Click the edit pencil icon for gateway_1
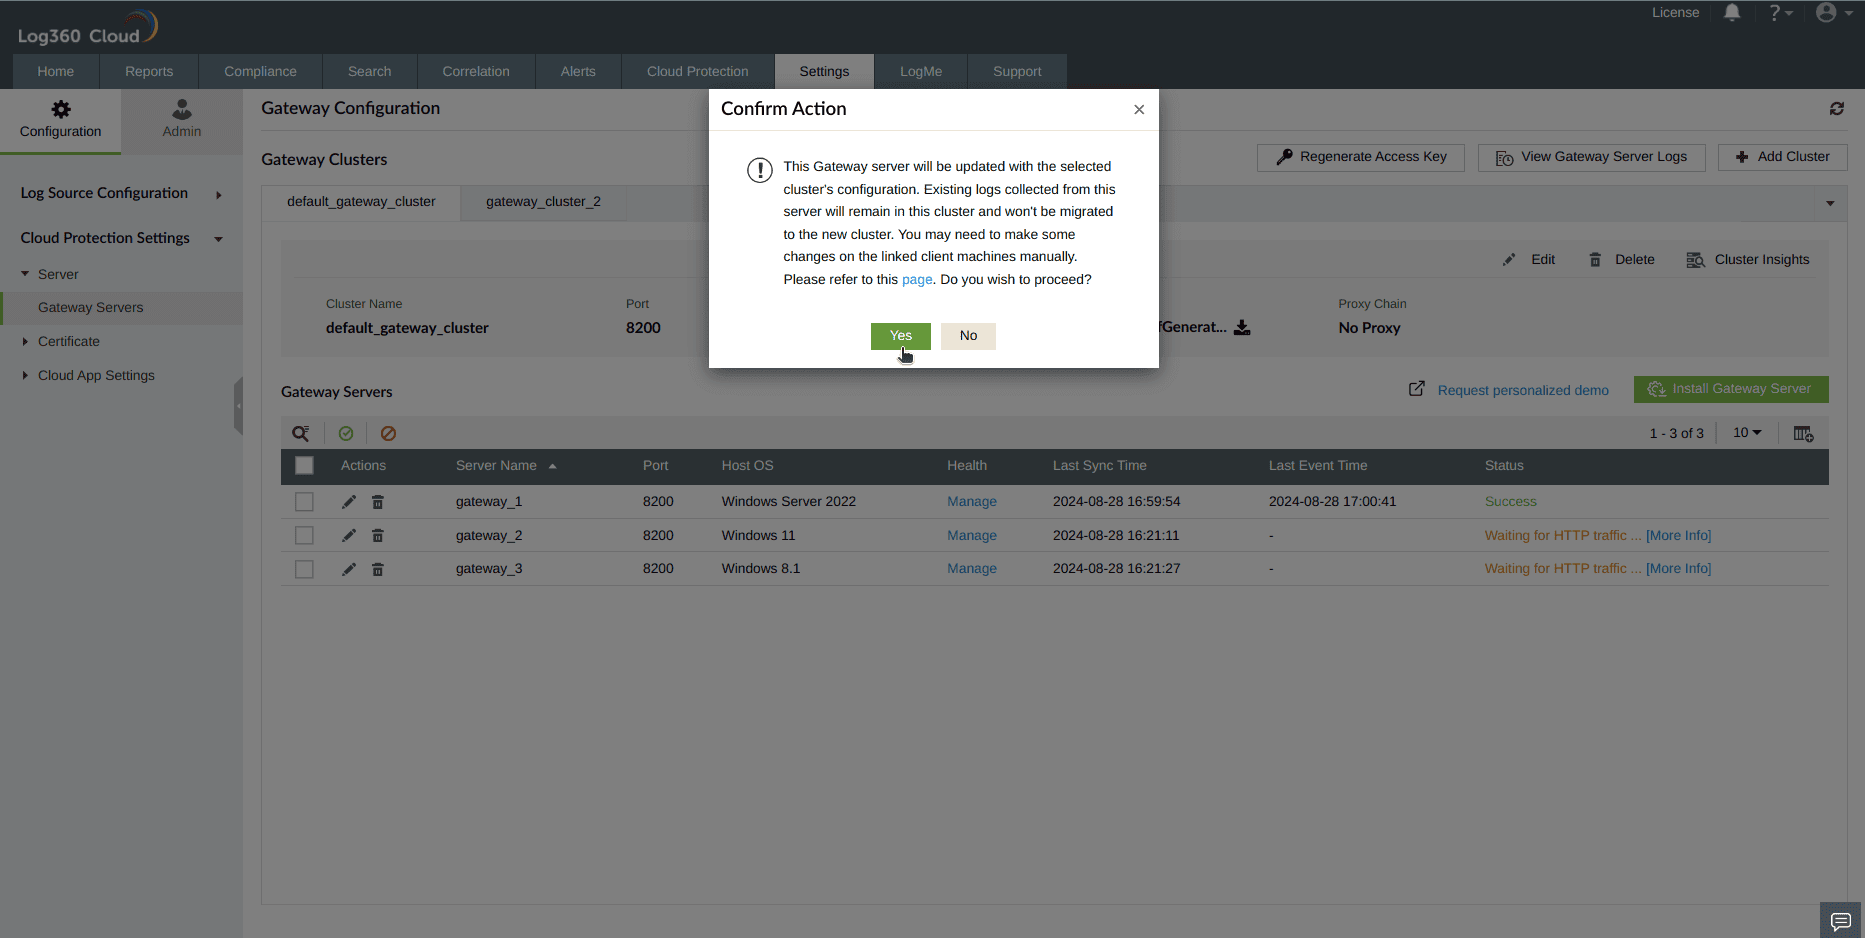1865x938 pixels. pos(348,501)
